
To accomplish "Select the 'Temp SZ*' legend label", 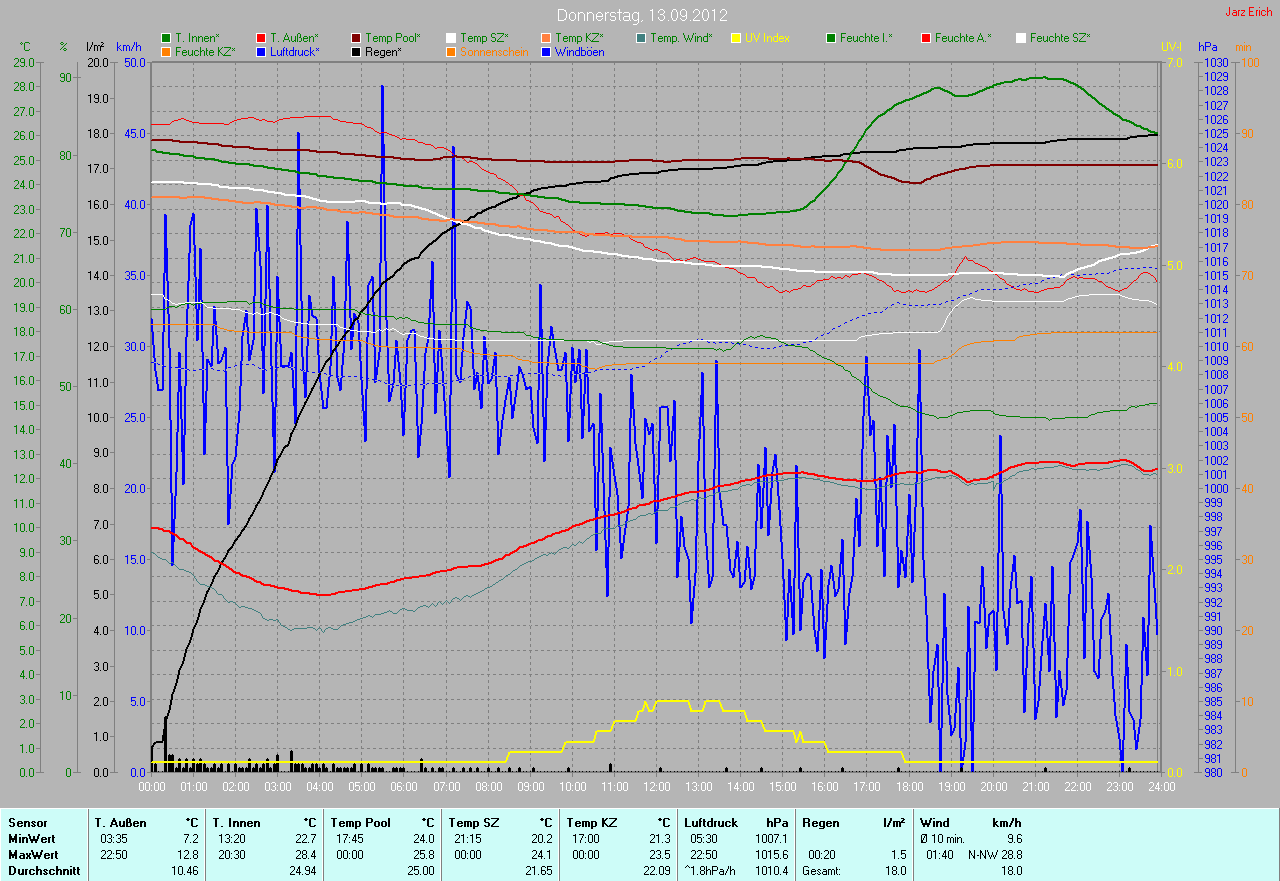I will [x=484, y=38].
